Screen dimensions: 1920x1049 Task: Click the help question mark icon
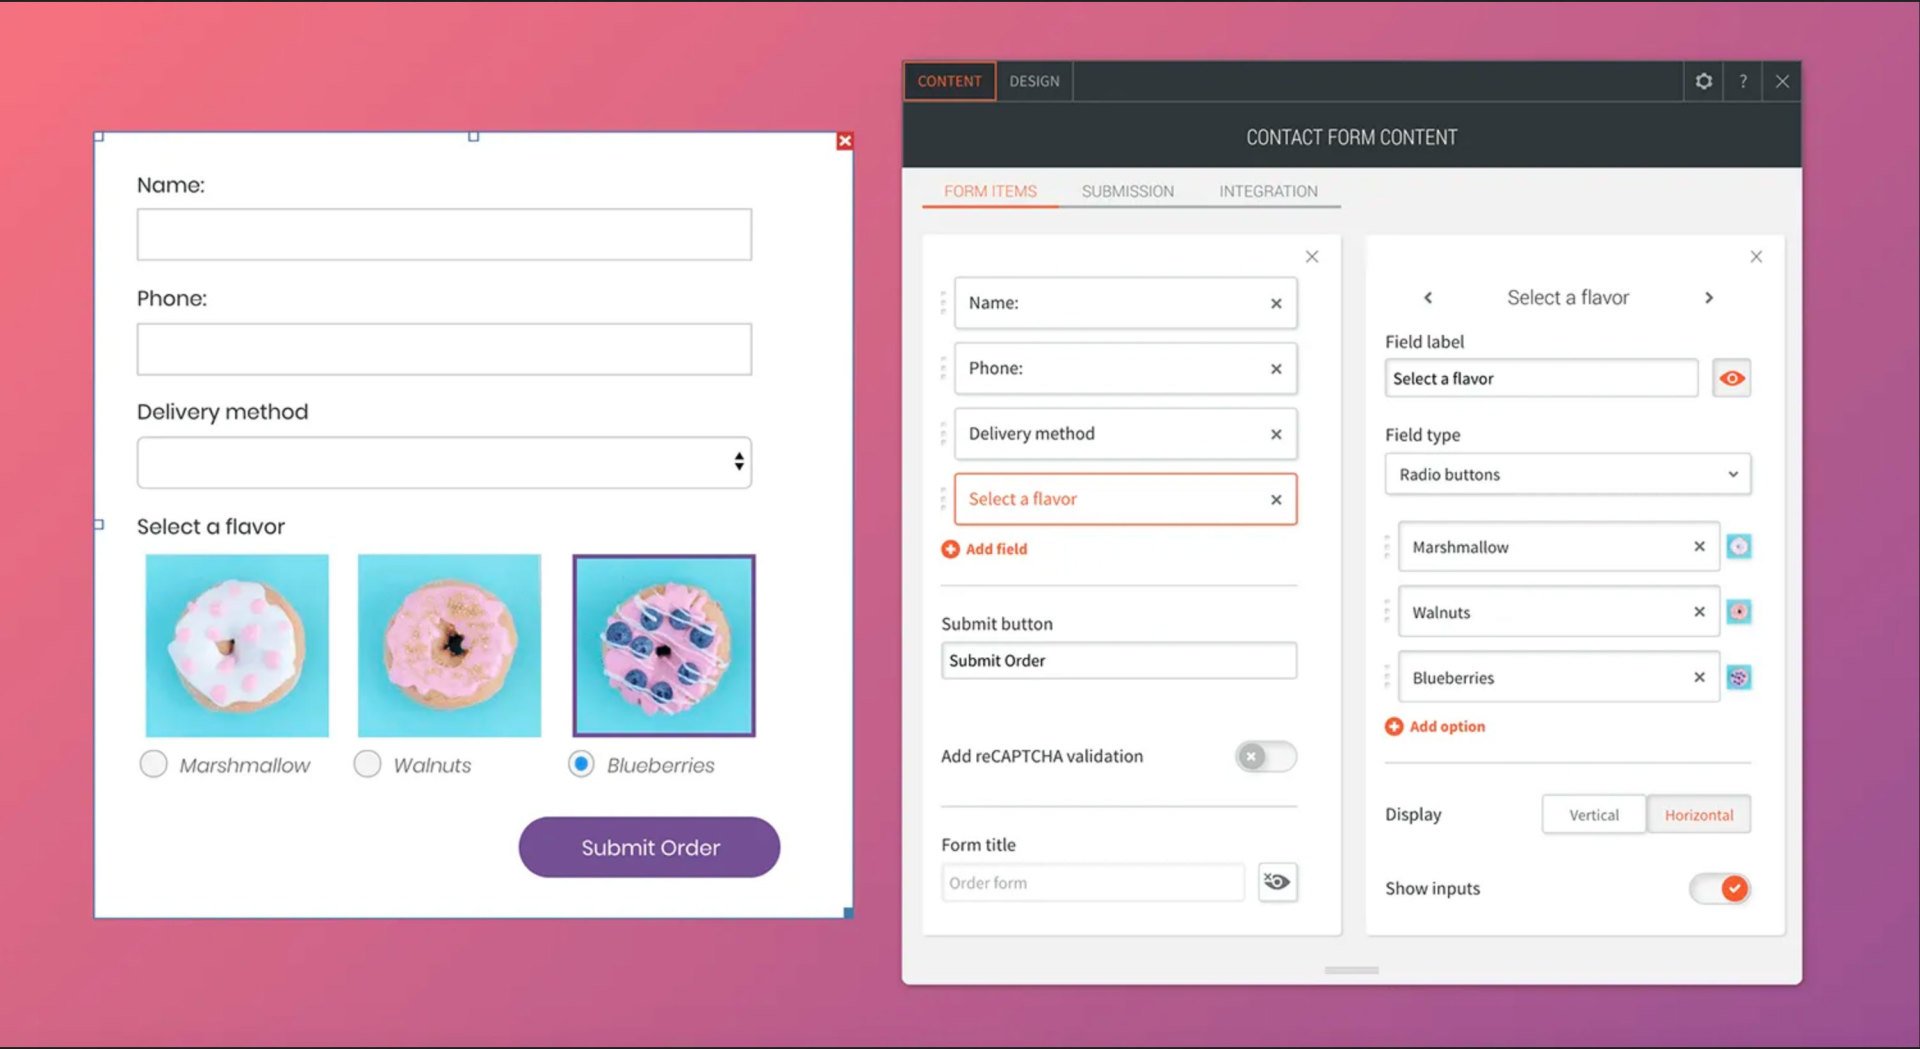1743,81
